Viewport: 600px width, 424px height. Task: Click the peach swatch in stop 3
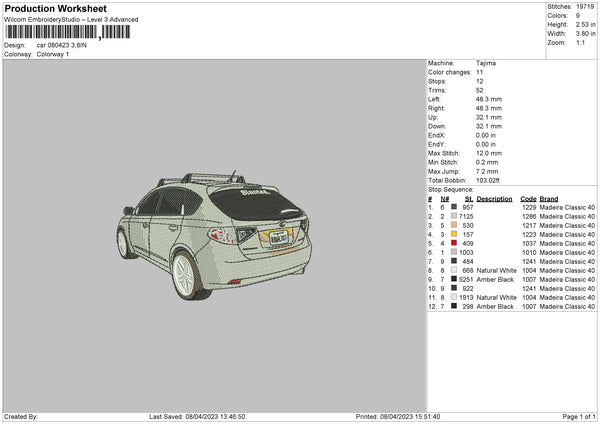point(454,225)
